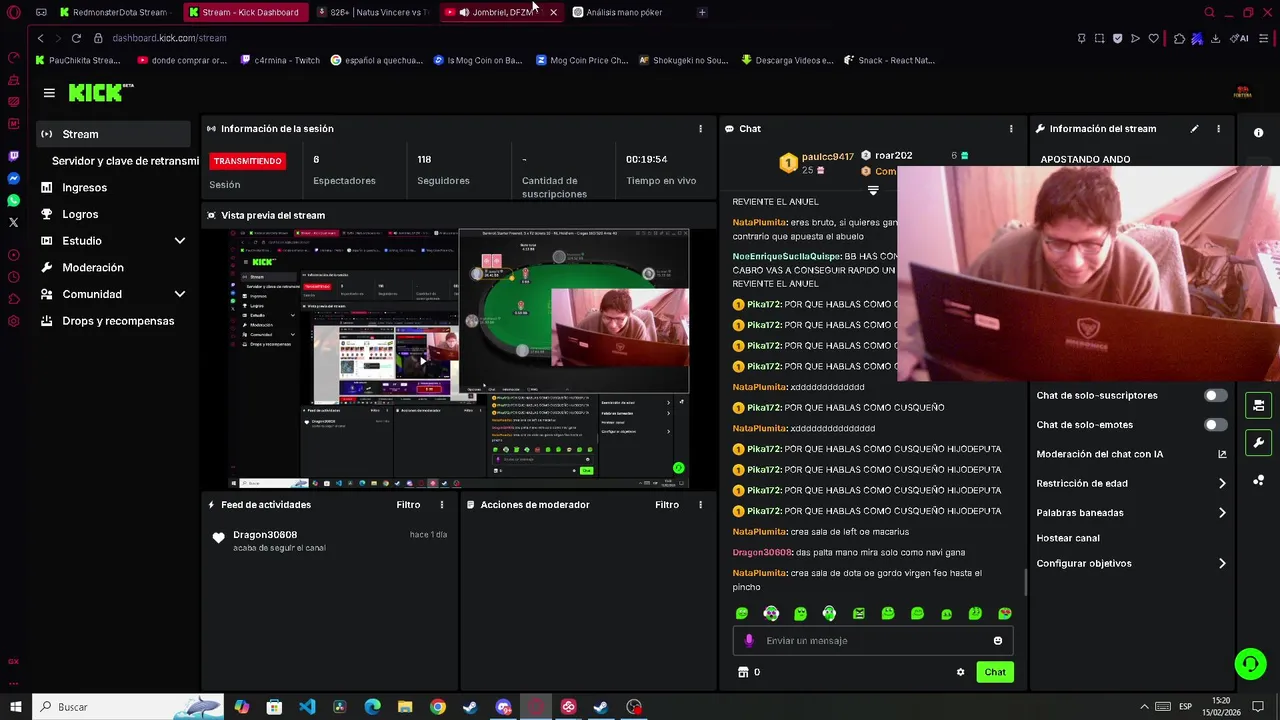Viewport: 1280px width, 720px height.
Task: Collapse chat viewers header arrow
Action: coord(873,190)
